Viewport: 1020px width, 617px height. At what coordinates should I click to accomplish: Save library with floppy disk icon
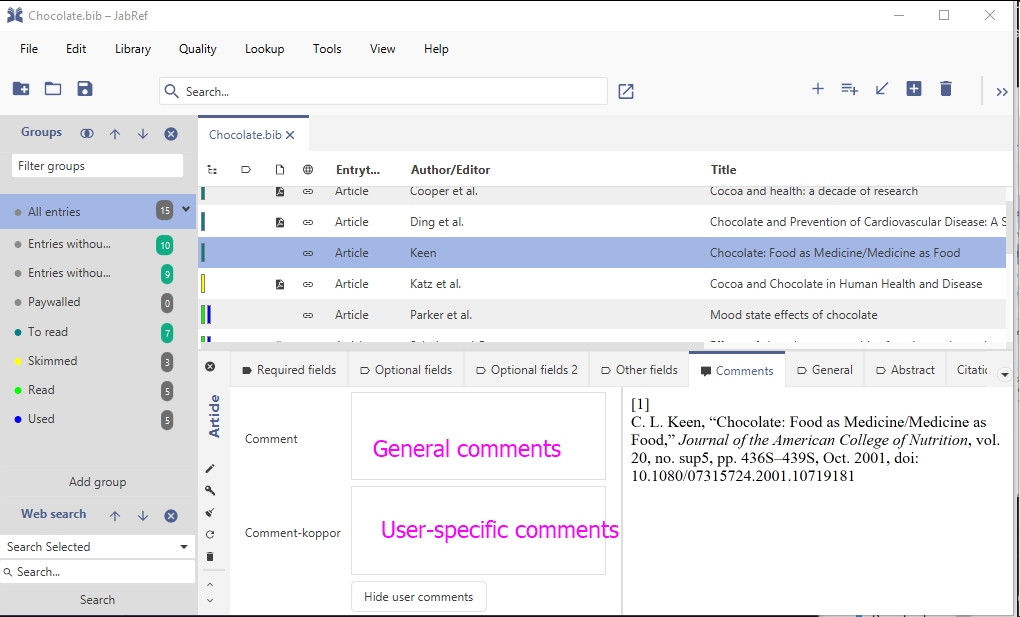pos(85,89)
